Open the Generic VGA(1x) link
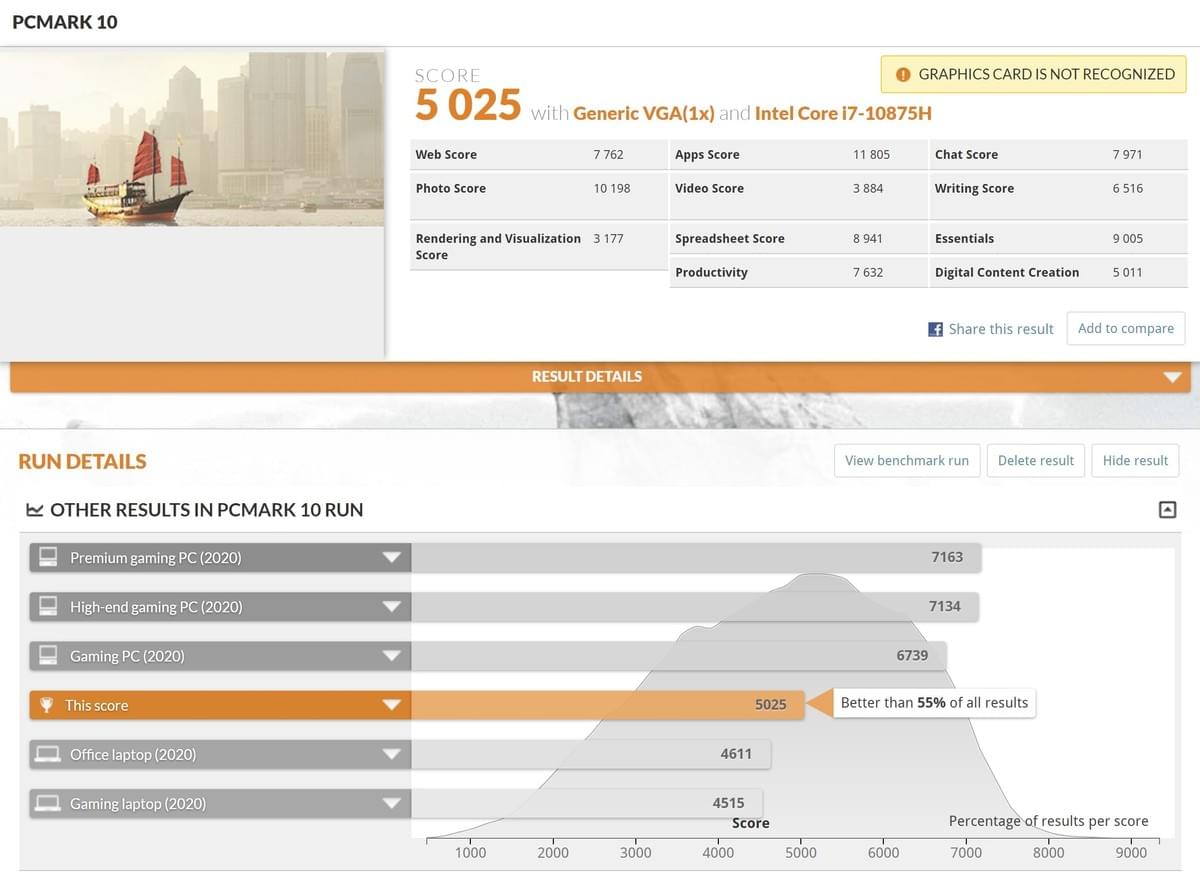The height and width of the screenshot is (880, 1200). tap(644, 113)
